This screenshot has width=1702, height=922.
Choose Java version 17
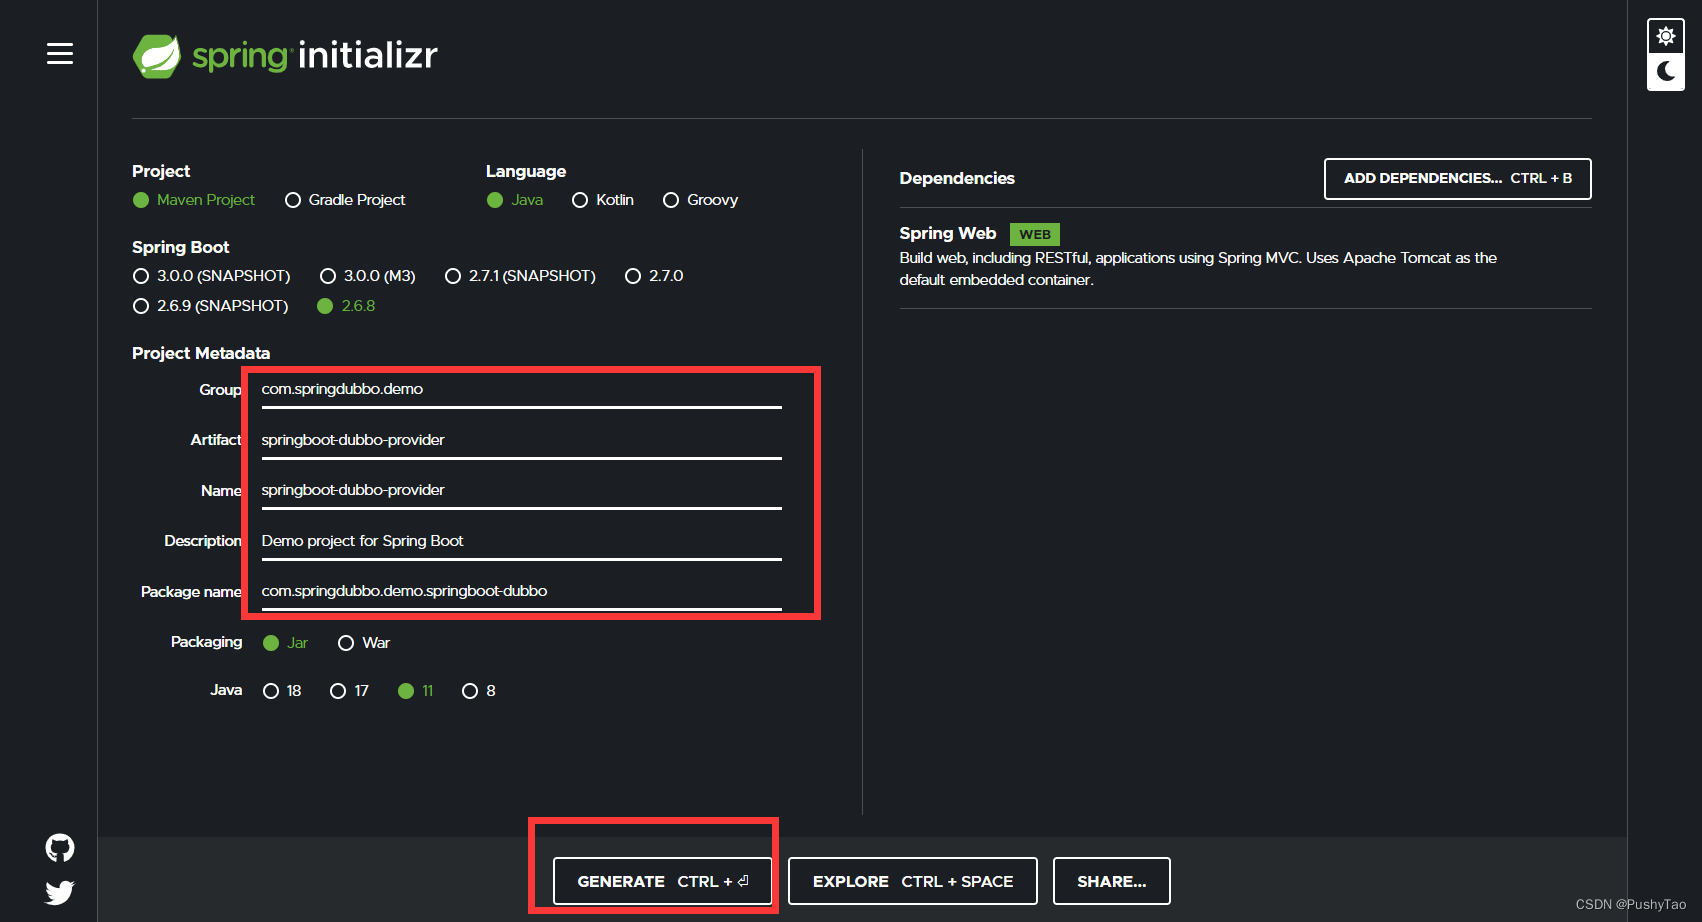tap(338, 691)
